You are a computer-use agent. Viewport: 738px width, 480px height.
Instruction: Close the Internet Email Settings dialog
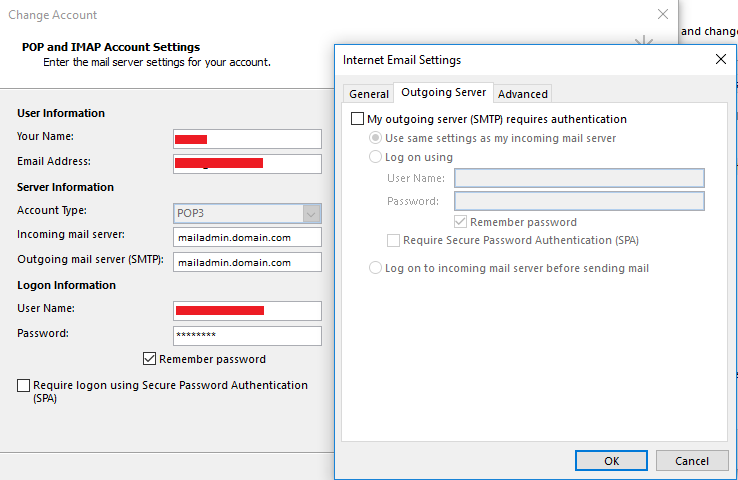(721, 59)
